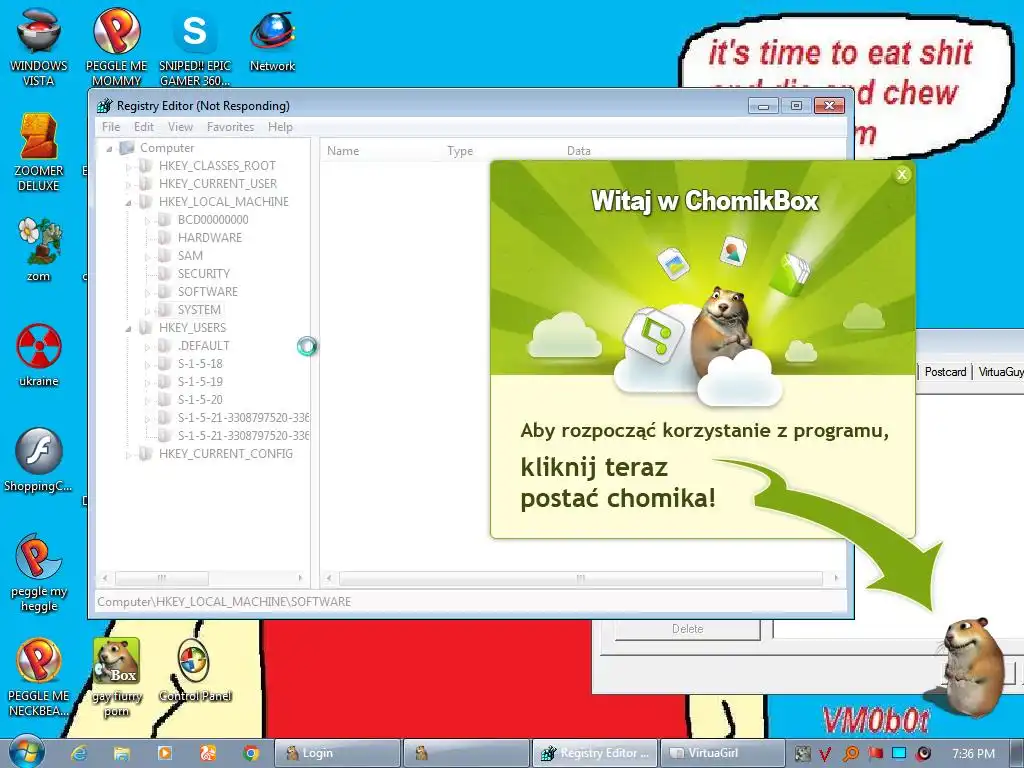Expand the SOFTWARE key

[x=148, y=293]
